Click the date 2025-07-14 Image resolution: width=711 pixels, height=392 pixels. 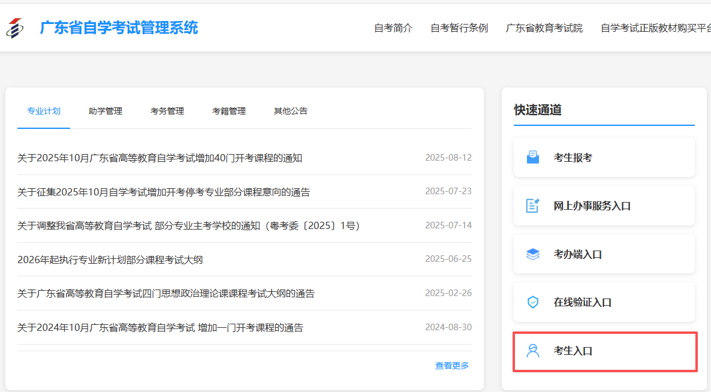[x=448, y=225]
